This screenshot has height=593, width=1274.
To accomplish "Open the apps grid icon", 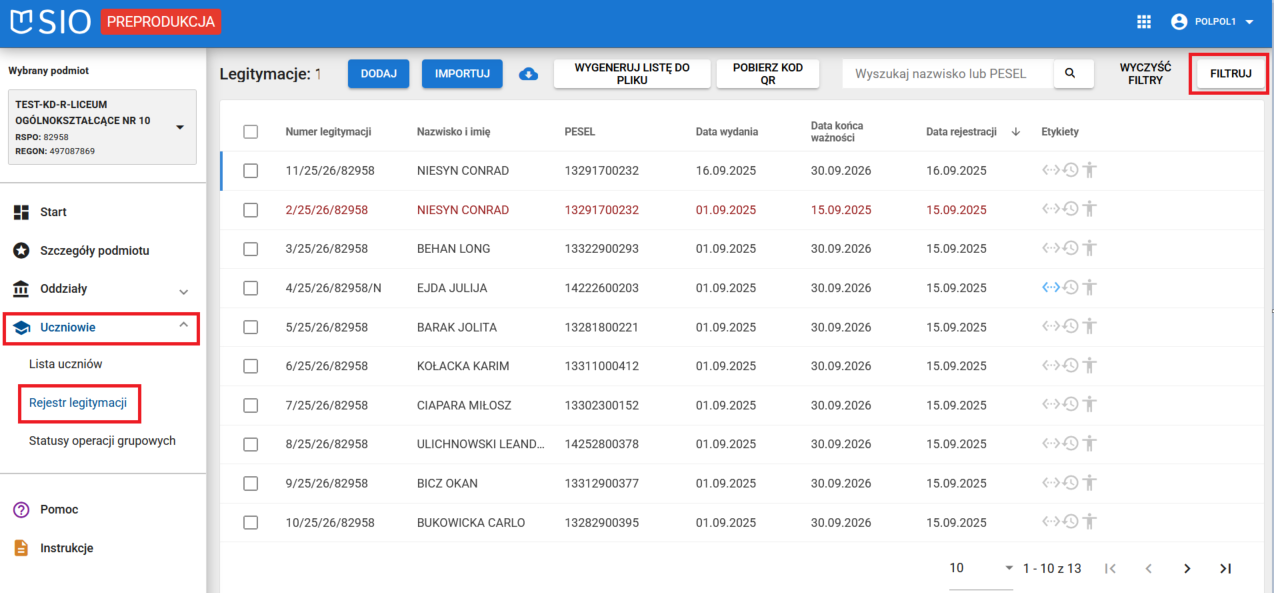I will click(x=1144, y=21).
